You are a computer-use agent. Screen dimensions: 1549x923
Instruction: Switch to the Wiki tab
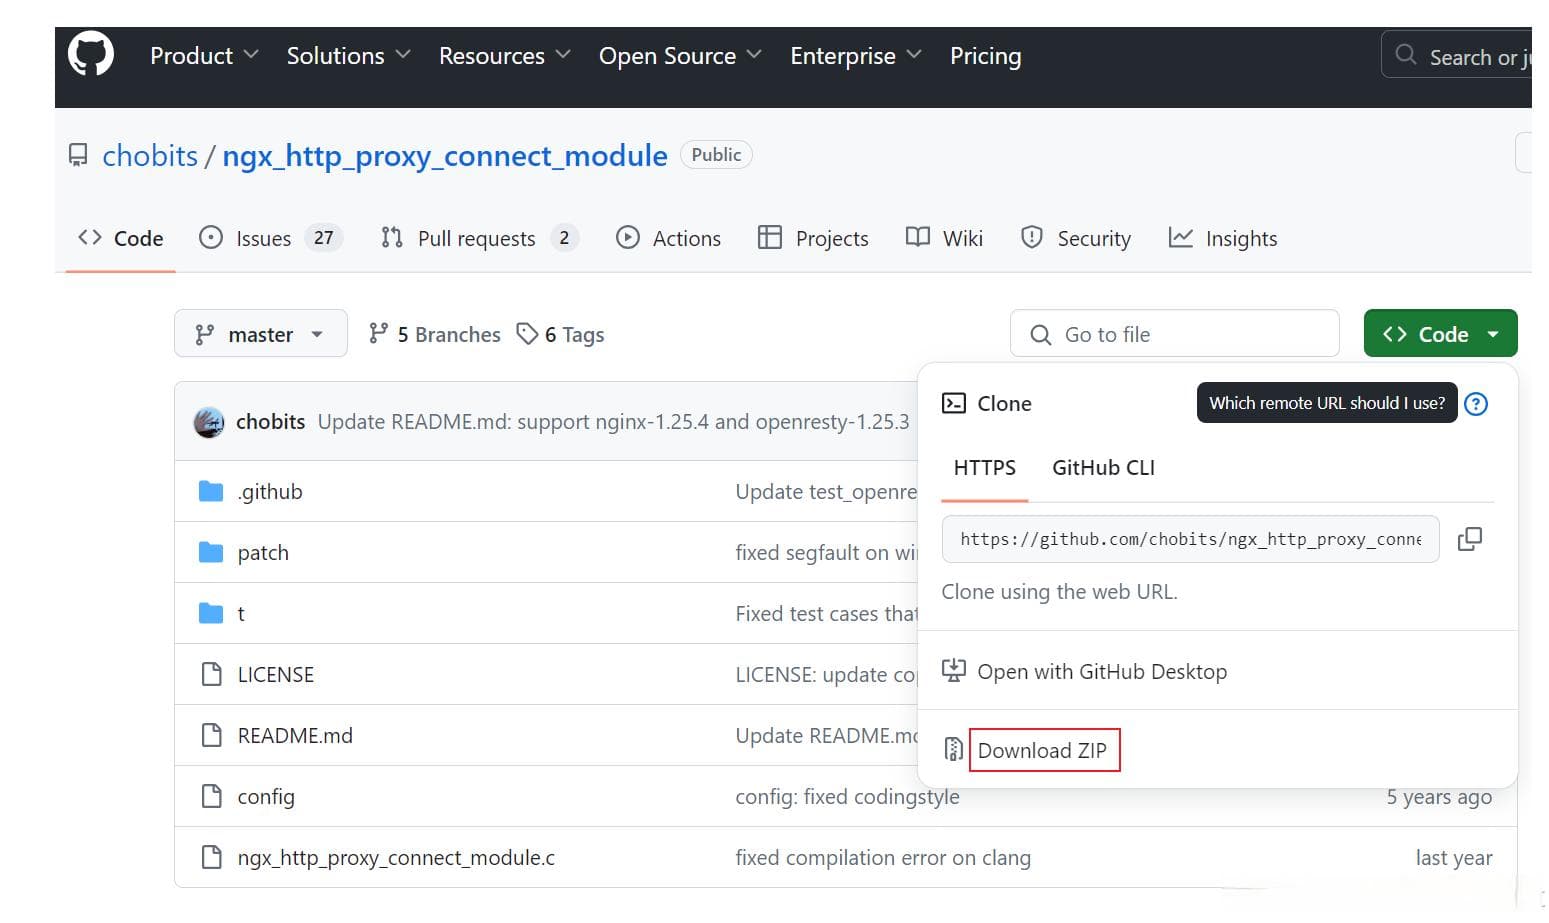pyautogui.click(x=944, y=238)
